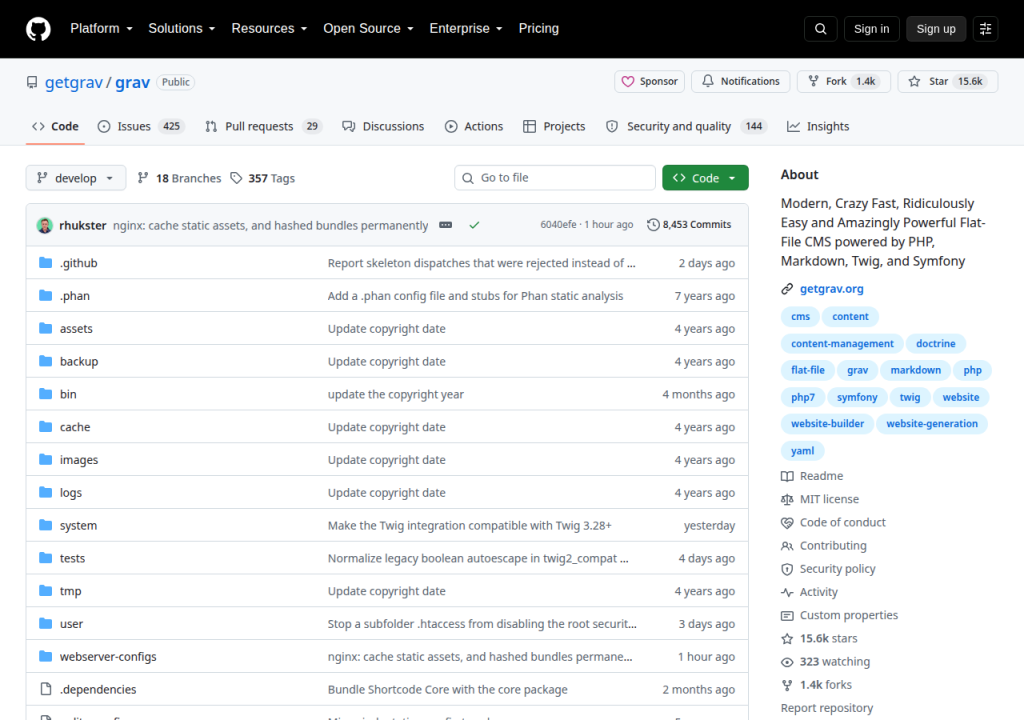Go to the GitHub home logo

tap(38, 29)
